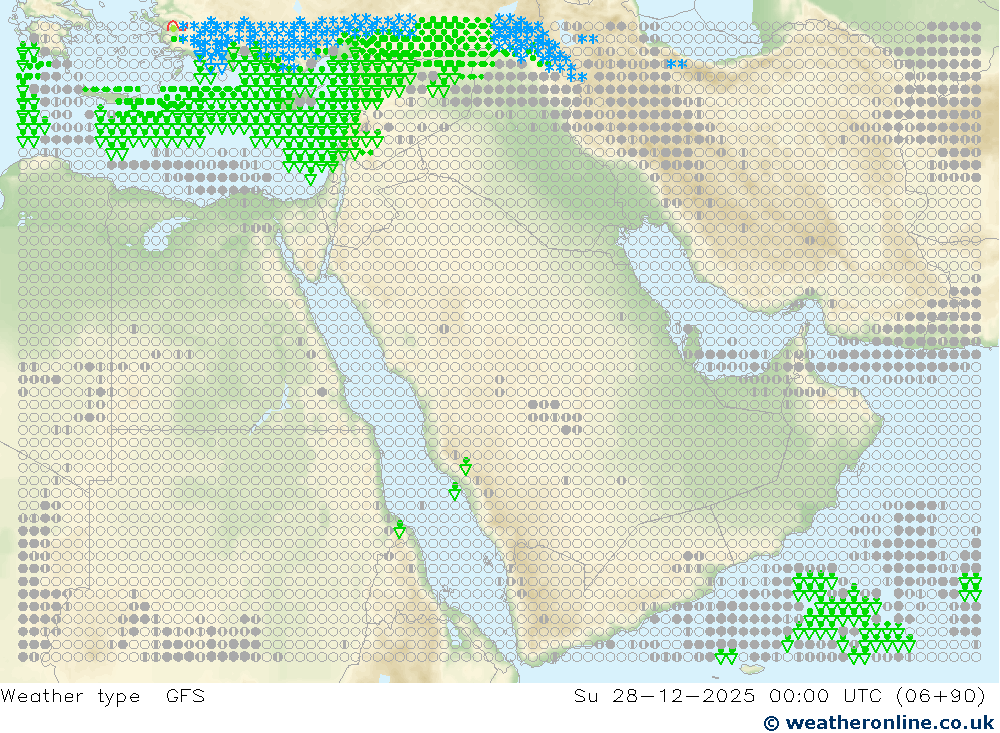Click the green shower symbol in the Red Sea
The image size is (1000, 733).
[x=455, y=491]
